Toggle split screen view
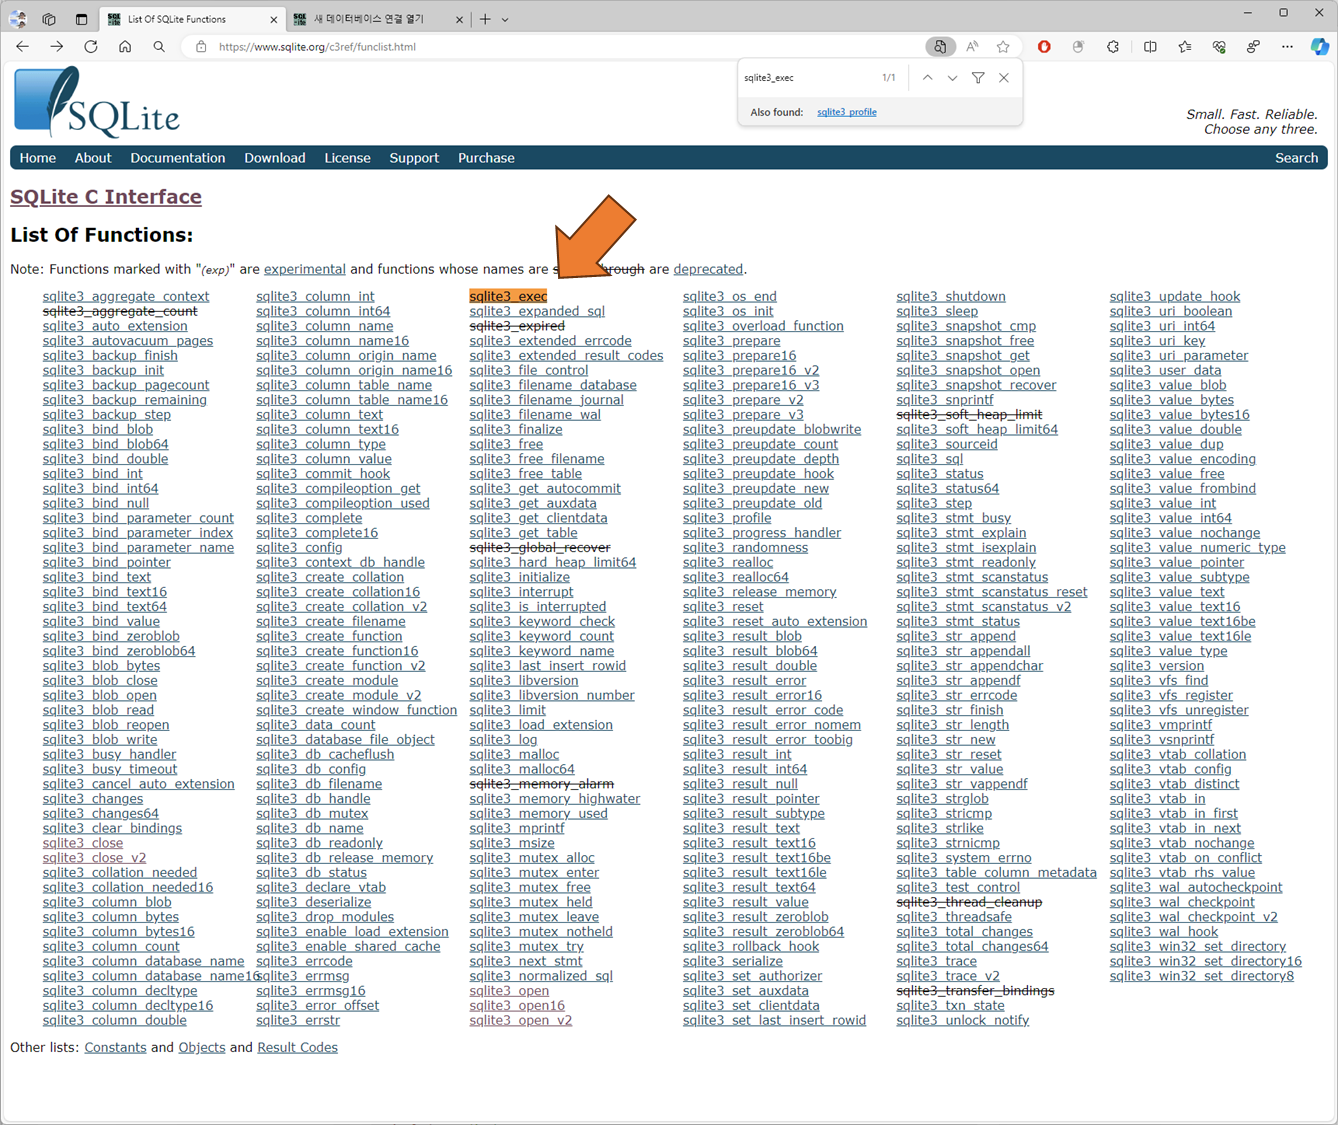The image size is (1338, 1125). pyautogui.click(x=1150, y=47)
